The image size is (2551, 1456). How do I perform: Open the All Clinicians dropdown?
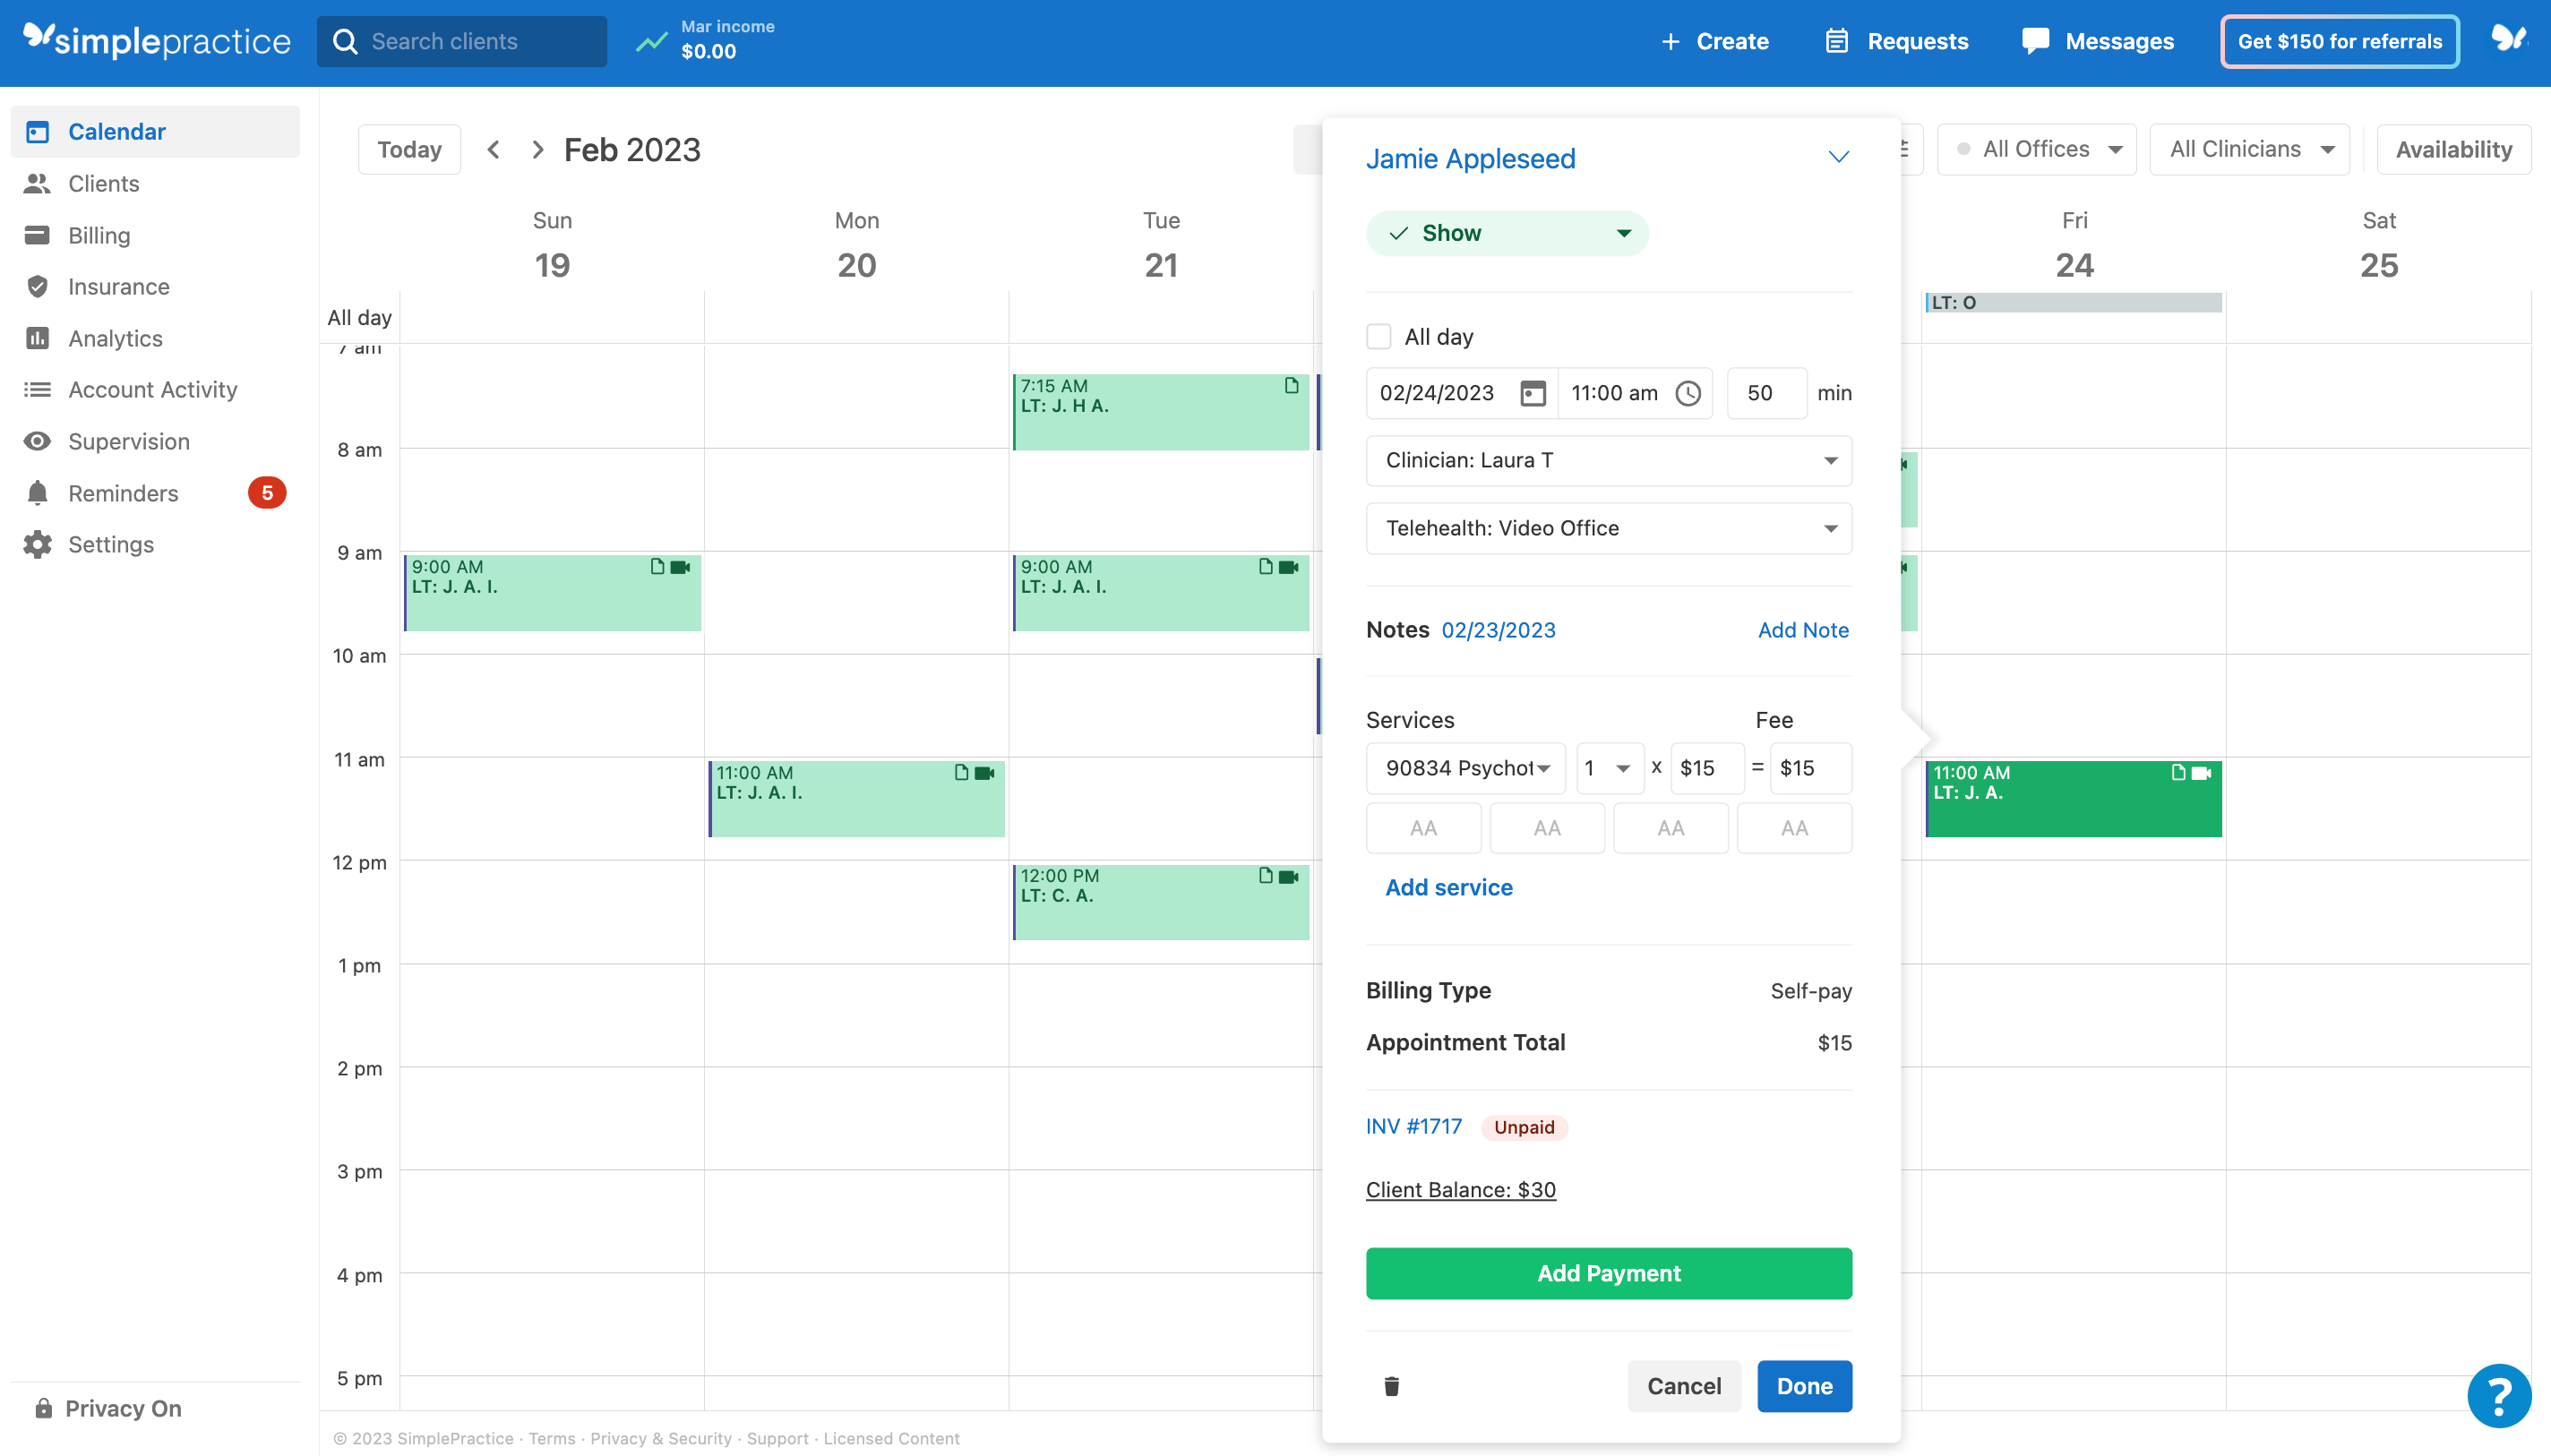[x=2247, y=148]
